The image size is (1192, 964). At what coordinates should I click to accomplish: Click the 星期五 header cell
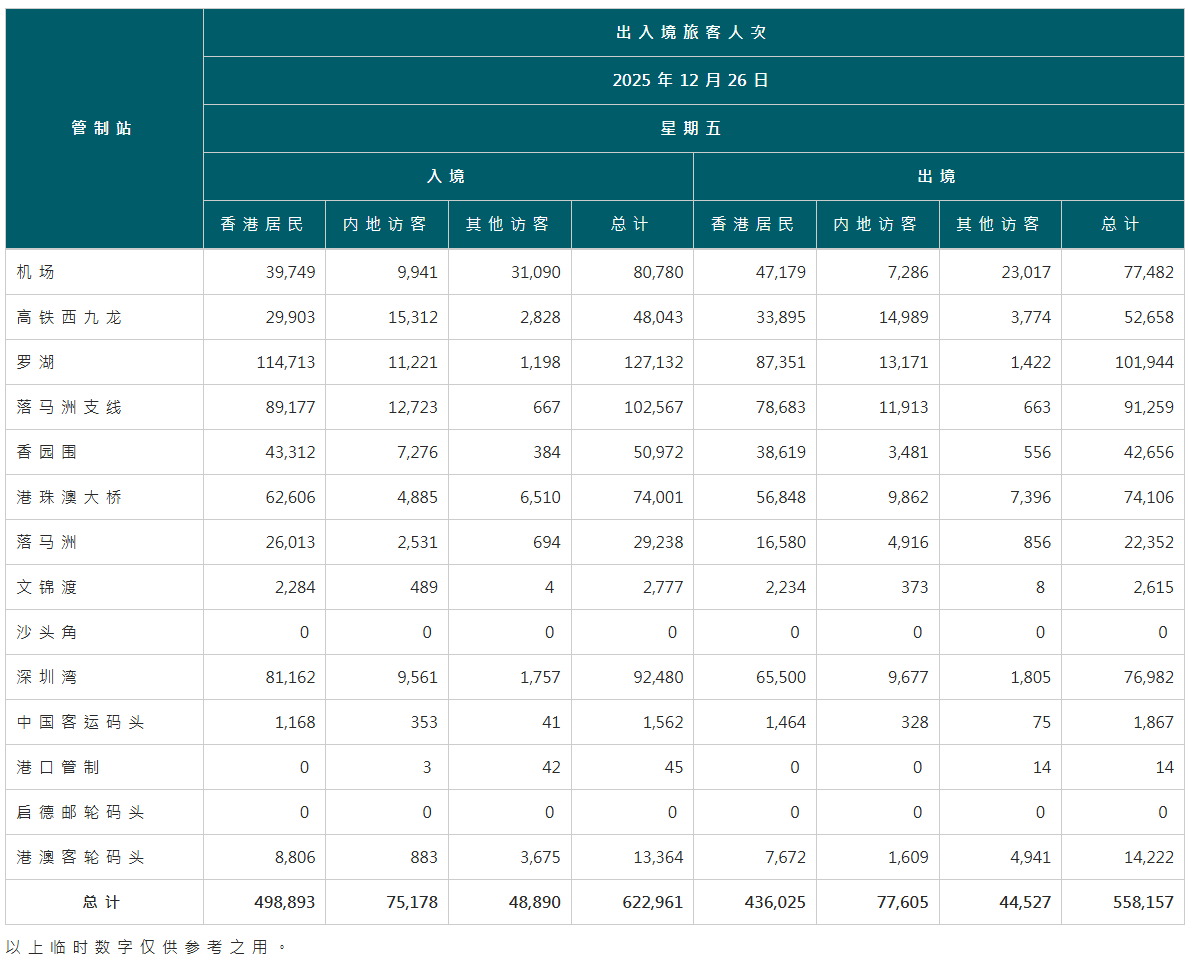click(x=692, y=128)
